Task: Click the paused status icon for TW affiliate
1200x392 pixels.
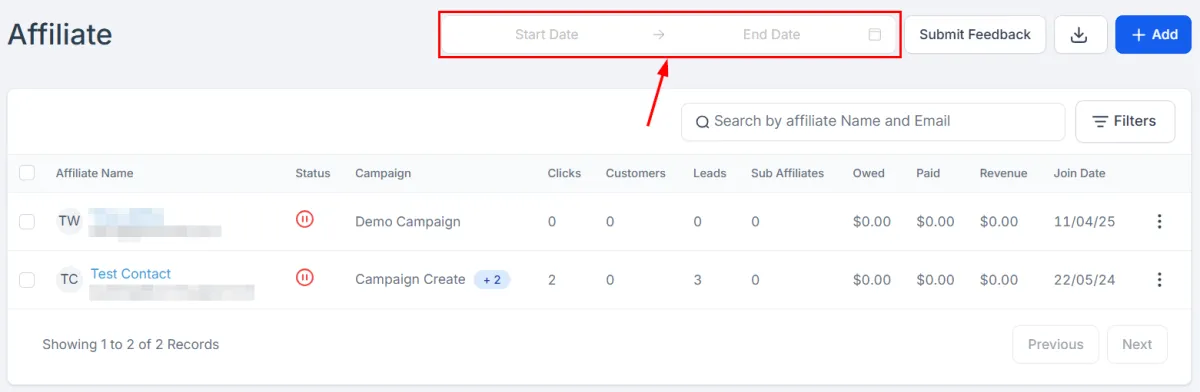Action: click(305, 219)
